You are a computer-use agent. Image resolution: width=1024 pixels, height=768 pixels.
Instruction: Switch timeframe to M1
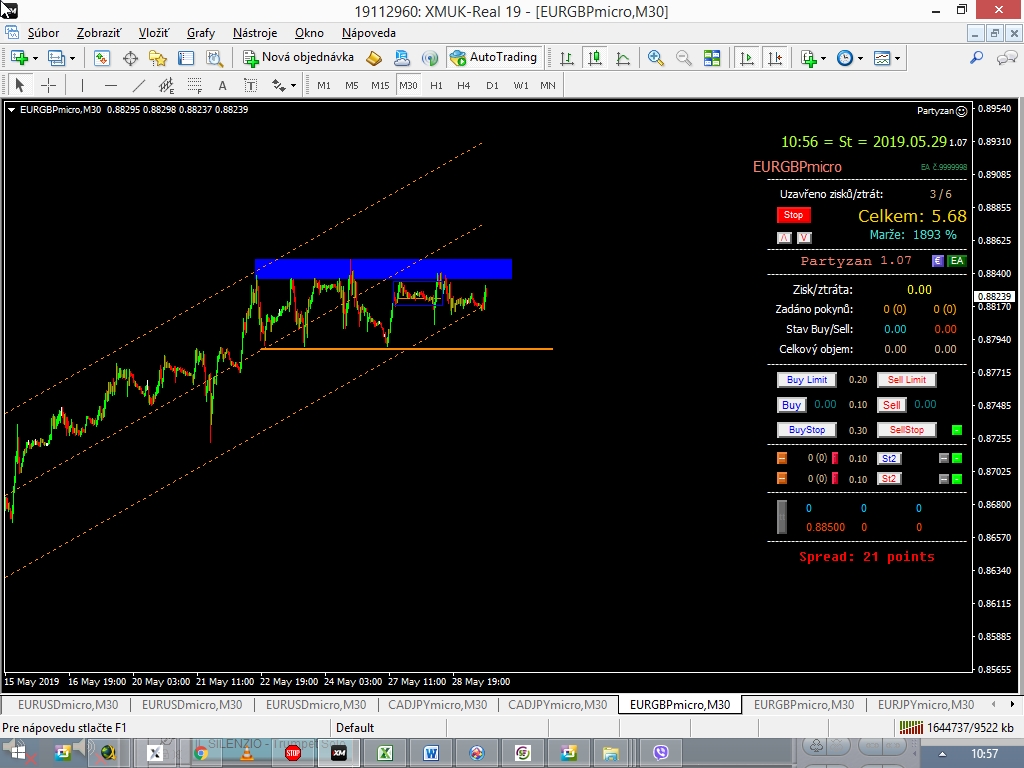pyautogui.click(x=324, y=85)
